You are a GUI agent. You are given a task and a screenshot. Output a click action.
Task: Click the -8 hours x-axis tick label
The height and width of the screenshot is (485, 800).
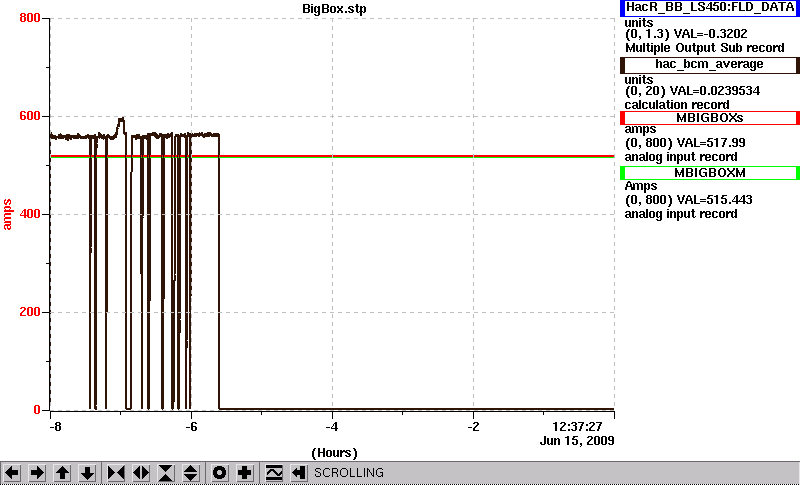click(55, 426)
